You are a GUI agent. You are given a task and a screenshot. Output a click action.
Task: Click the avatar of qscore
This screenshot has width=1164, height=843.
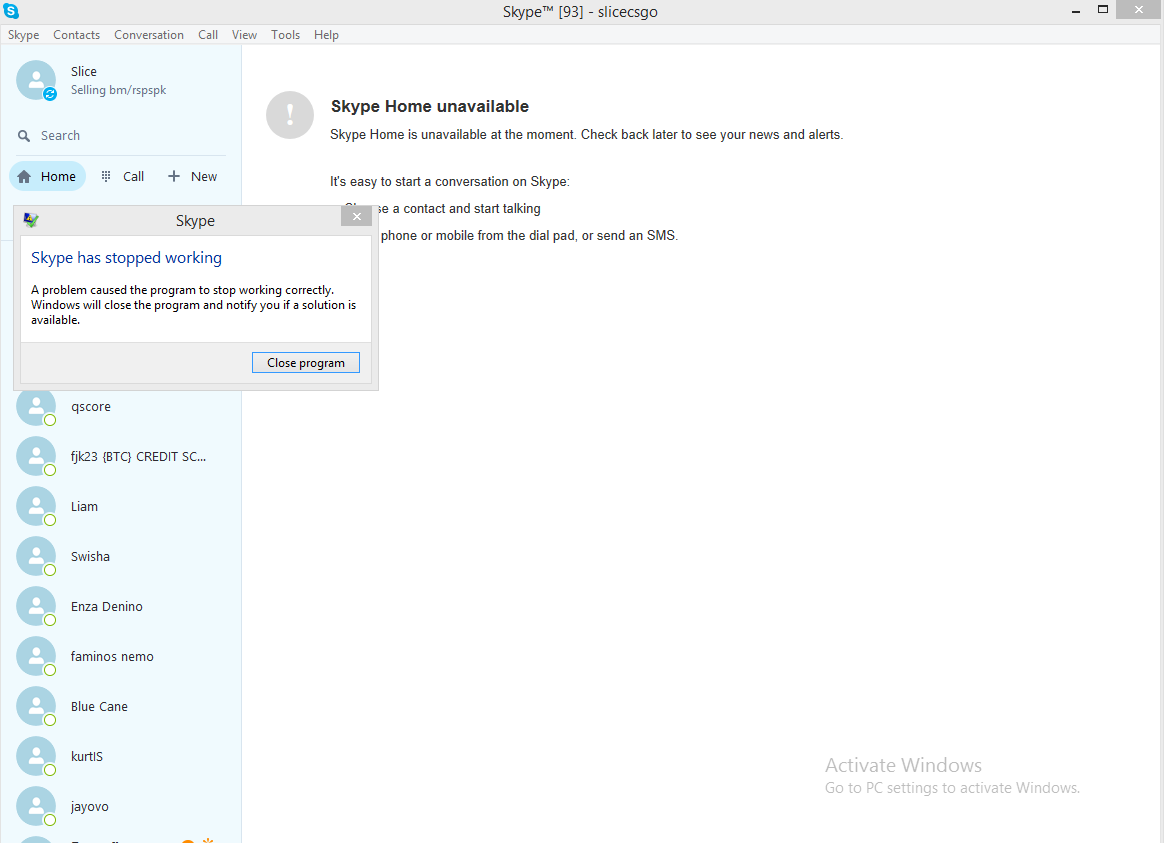coord(36,407)
